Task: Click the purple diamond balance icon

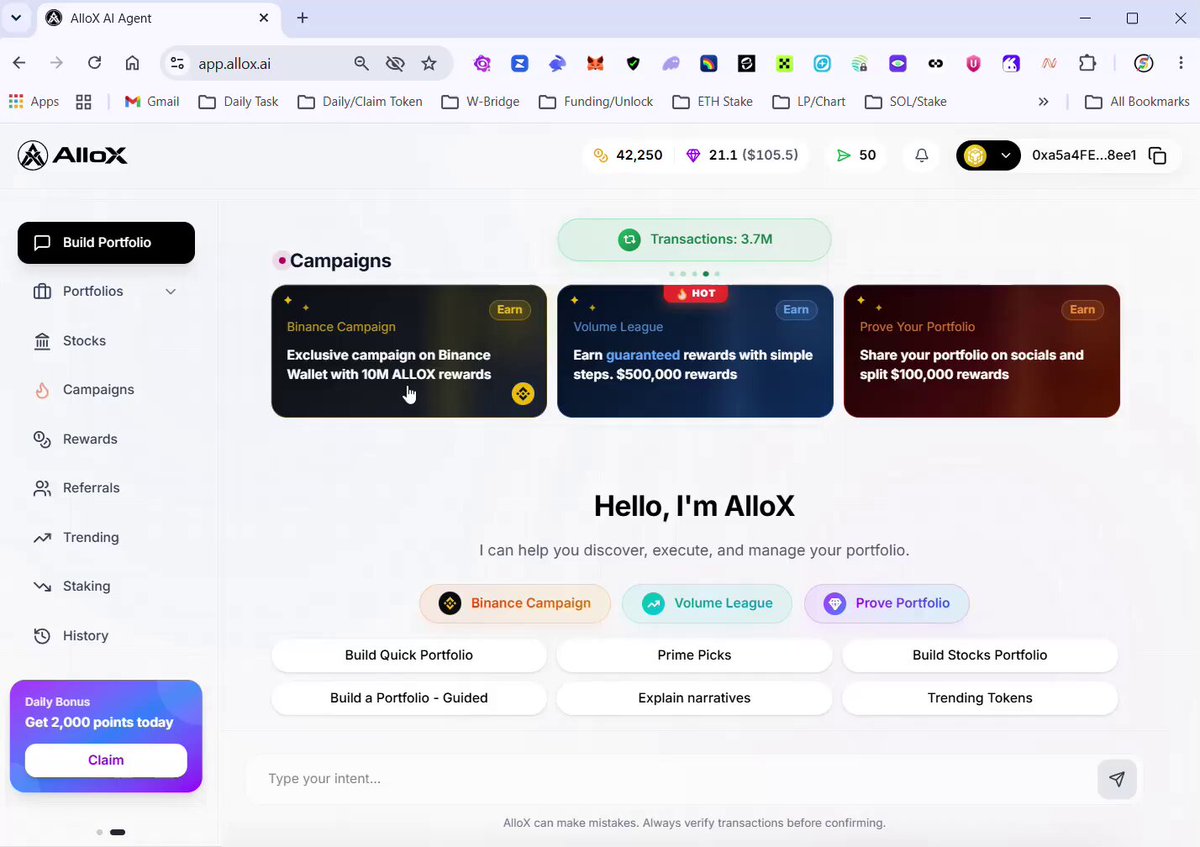Action: [694, 156]
